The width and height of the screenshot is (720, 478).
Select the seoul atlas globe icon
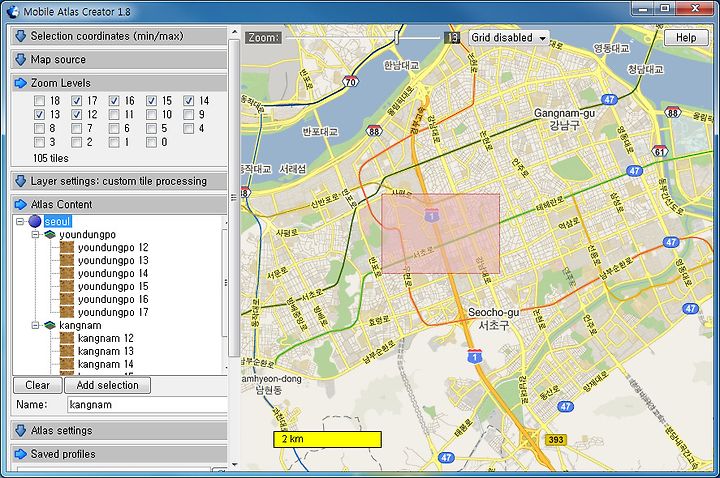(35, 221)
